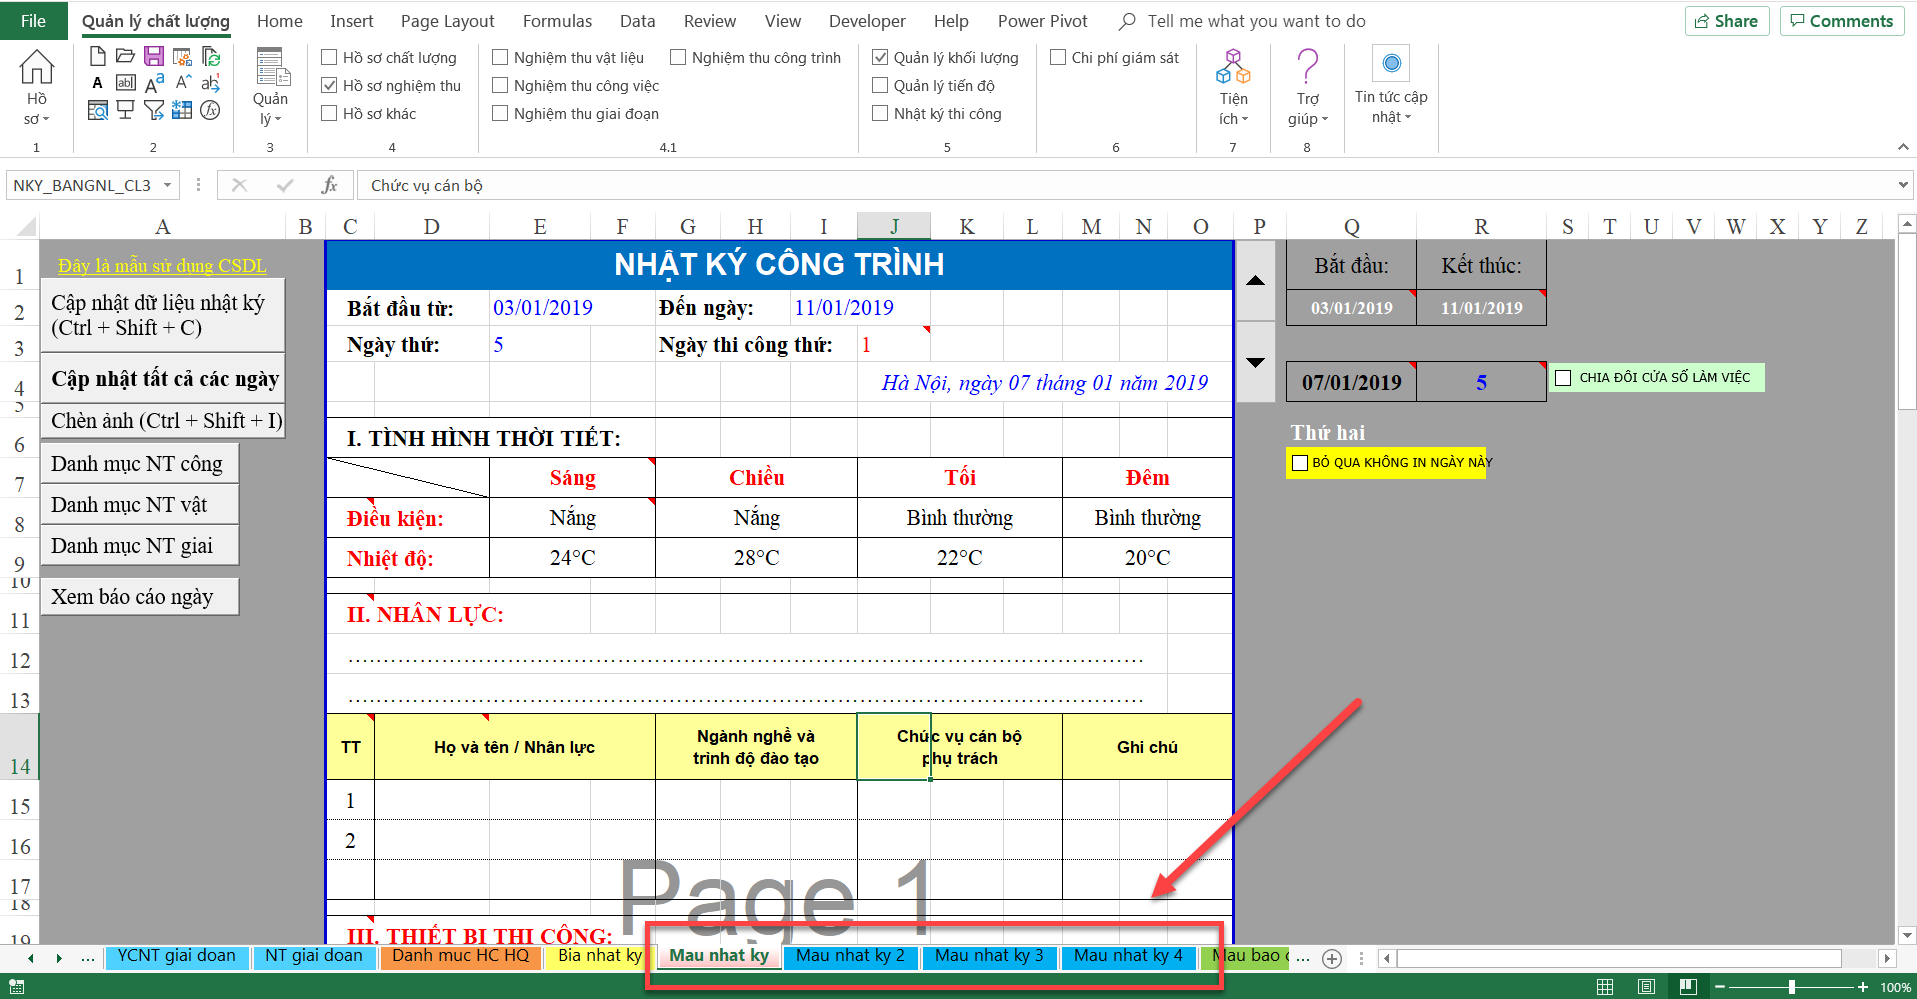This screenshot has height=999, width=1917.
Task: Click in the 'Tell me what you want to do' box
Action: click(x=1256, y=21)
